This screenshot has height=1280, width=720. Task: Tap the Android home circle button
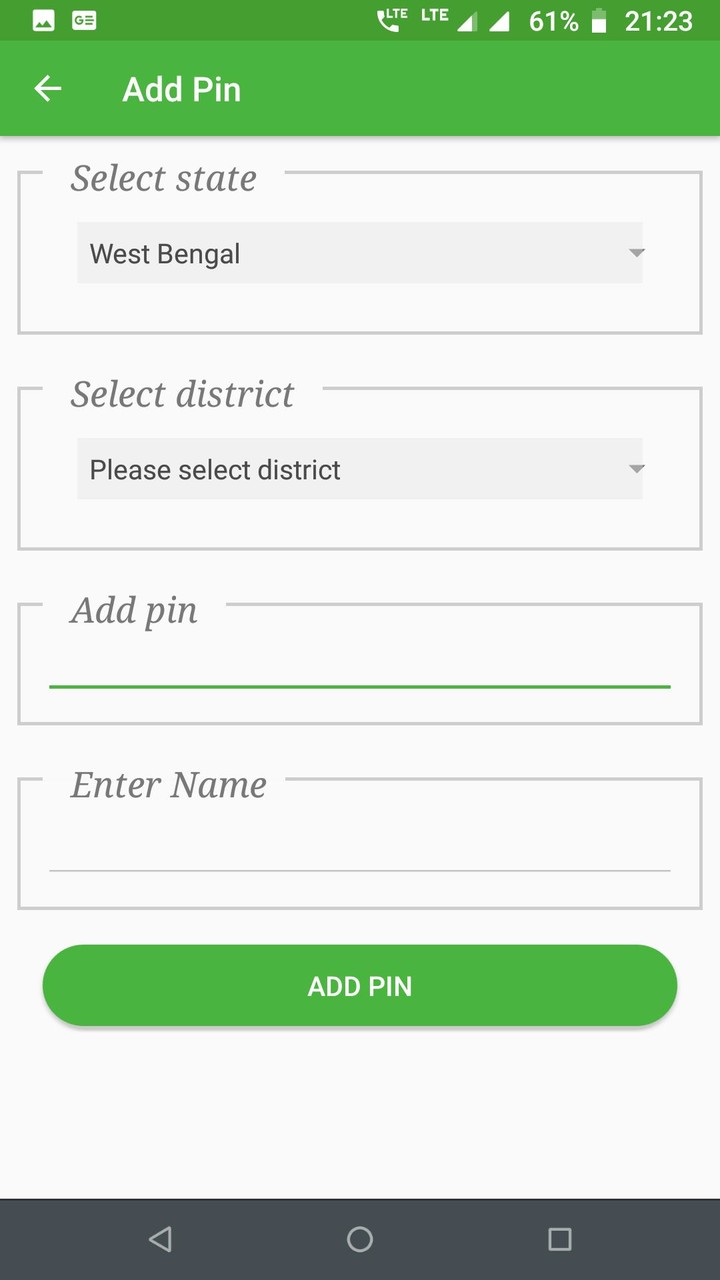[360, 1240]
